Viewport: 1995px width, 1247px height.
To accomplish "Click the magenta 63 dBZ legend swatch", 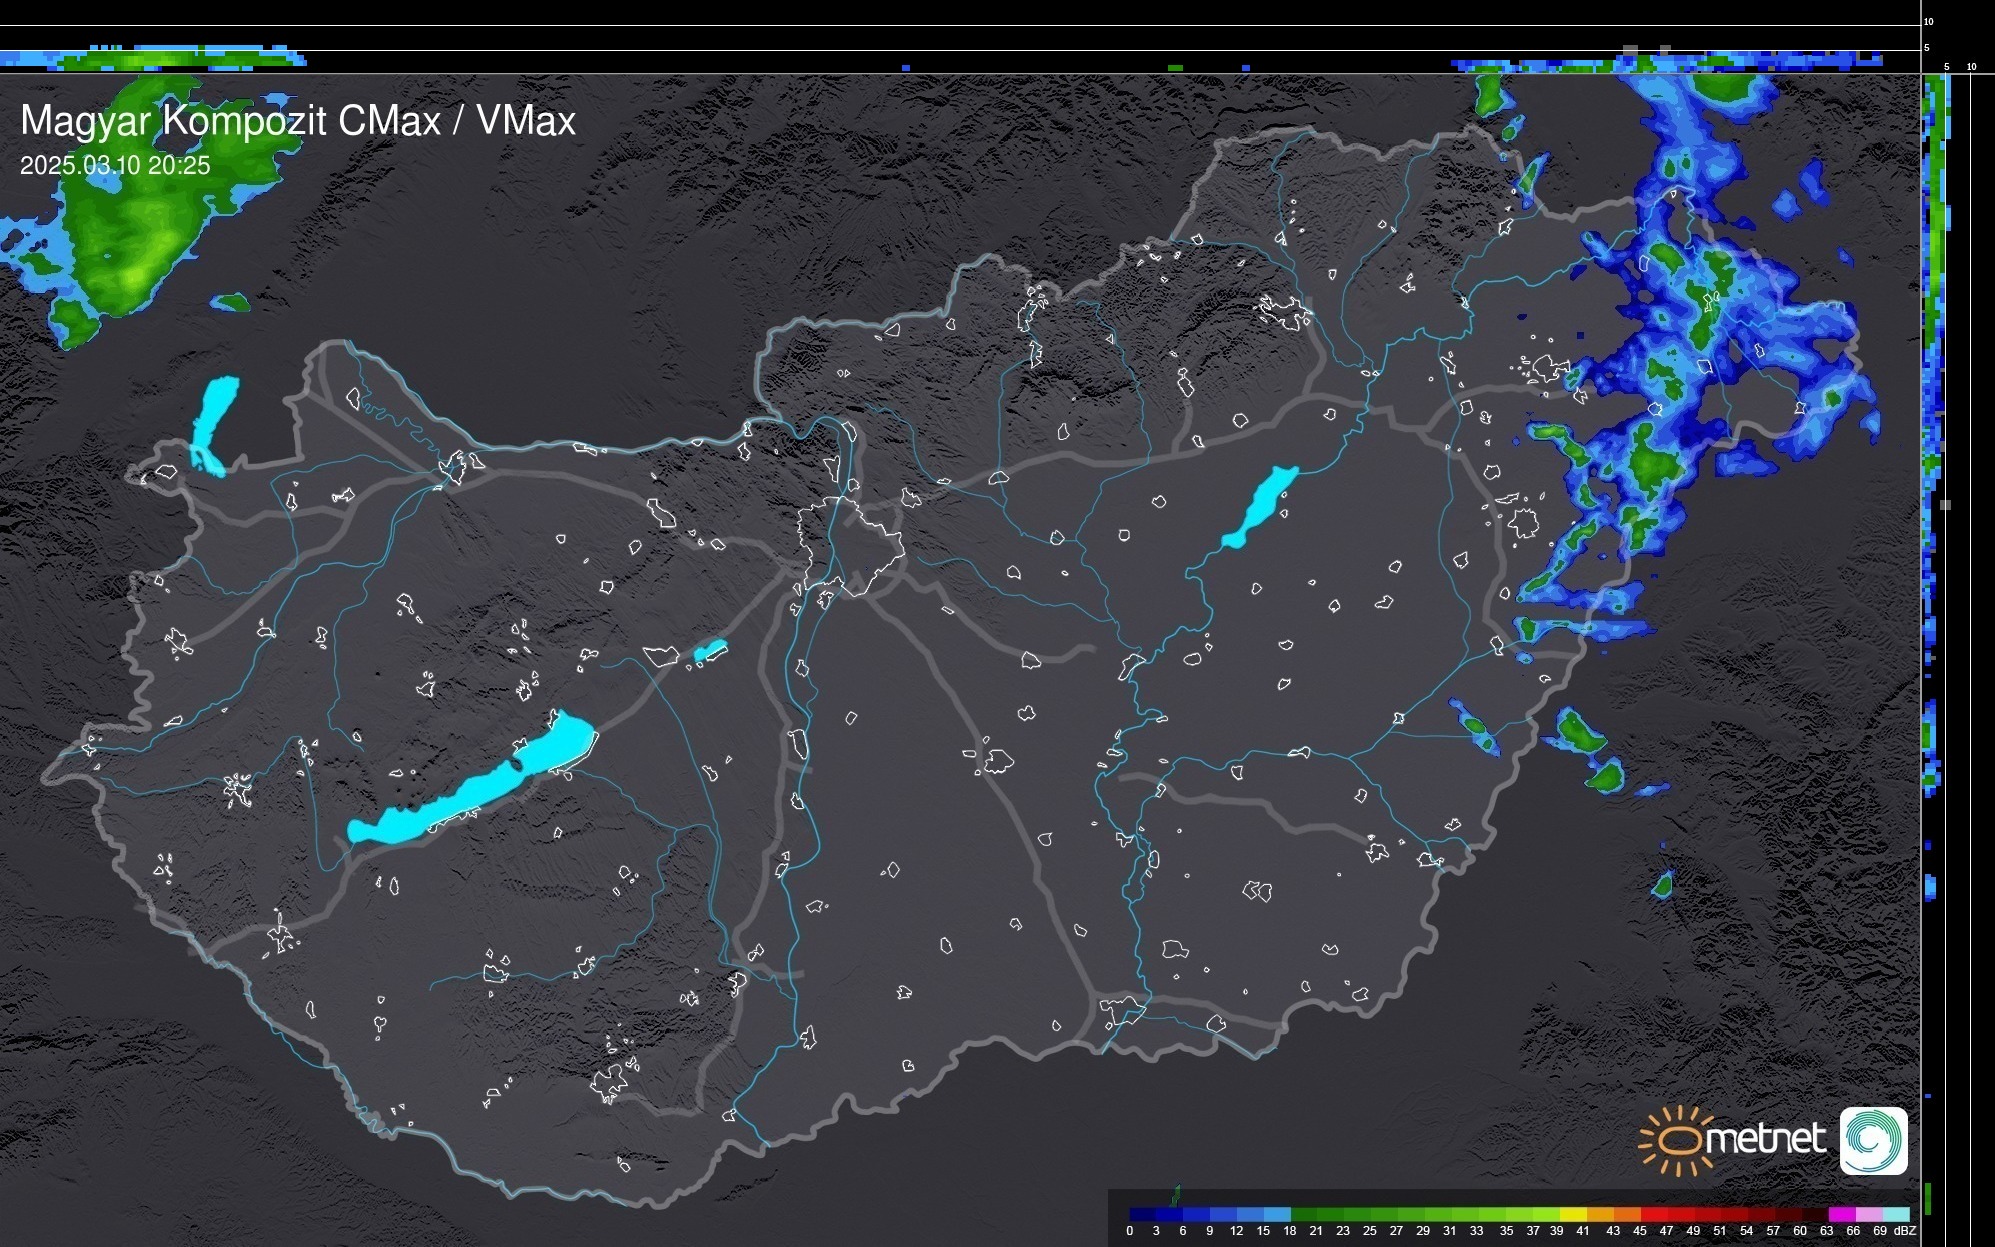I will click(1841, 1214).
